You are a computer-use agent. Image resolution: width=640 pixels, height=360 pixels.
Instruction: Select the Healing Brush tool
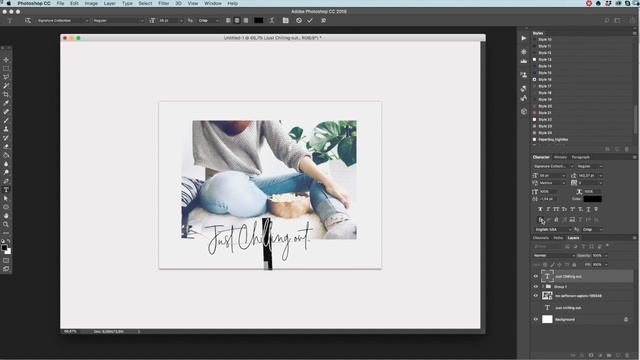(6, 111)
